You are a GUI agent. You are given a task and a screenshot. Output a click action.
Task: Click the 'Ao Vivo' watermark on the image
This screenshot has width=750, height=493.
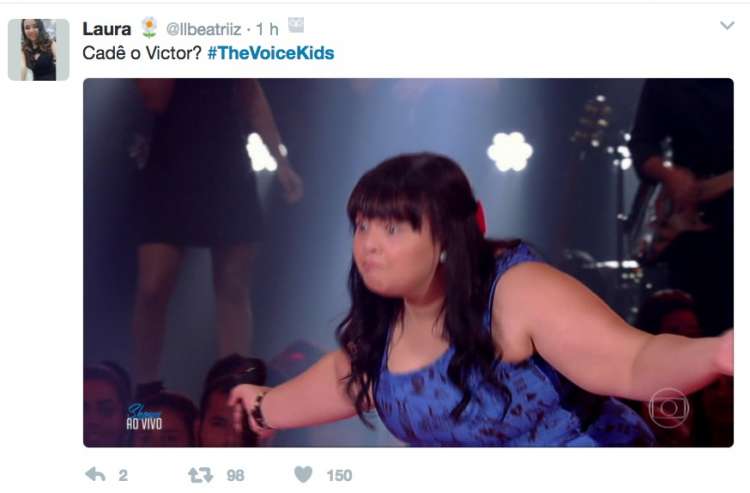pyautogui.click(x=144, y=417)
